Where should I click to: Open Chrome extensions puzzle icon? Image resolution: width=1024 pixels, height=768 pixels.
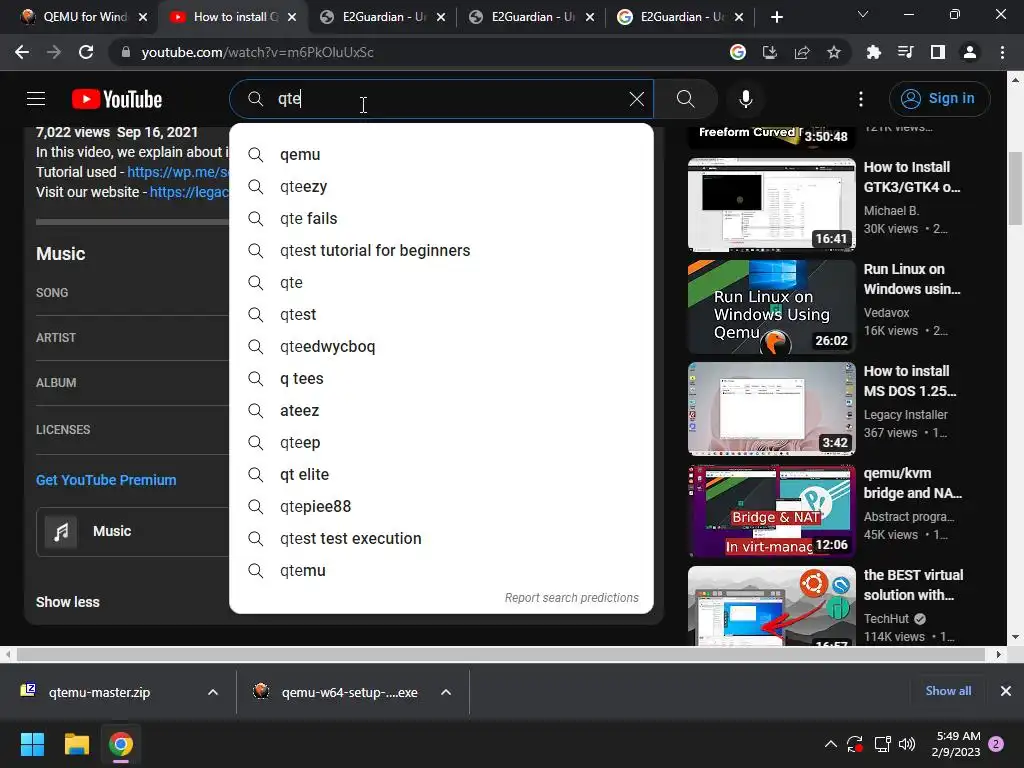click(x=874, y=52)
